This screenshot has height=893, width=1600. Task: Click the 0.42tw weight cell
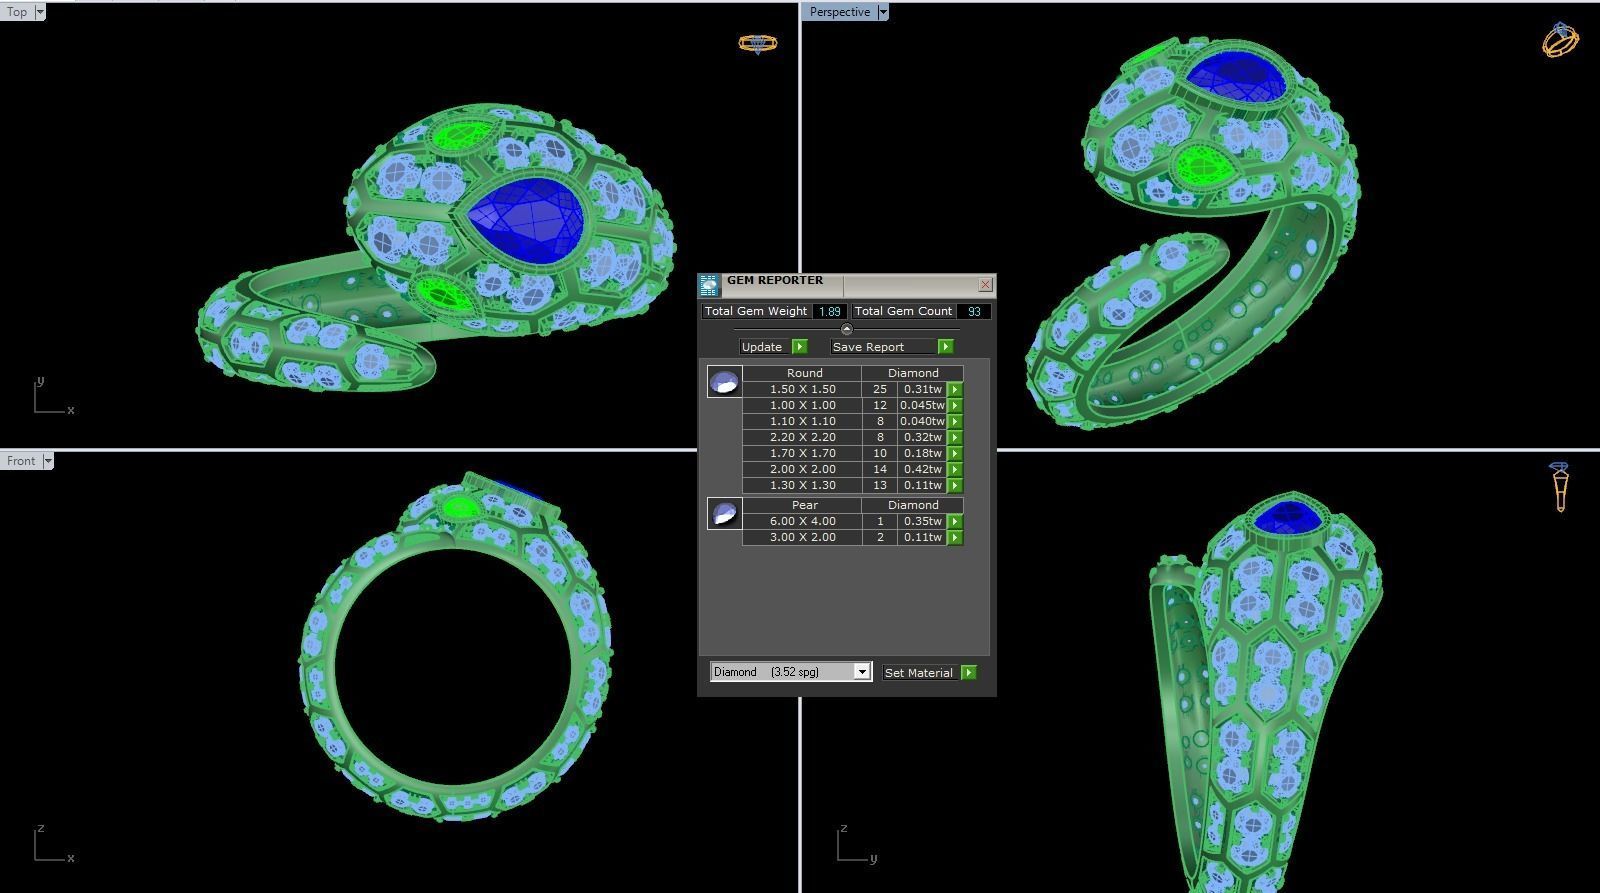[x=922, y=469]
